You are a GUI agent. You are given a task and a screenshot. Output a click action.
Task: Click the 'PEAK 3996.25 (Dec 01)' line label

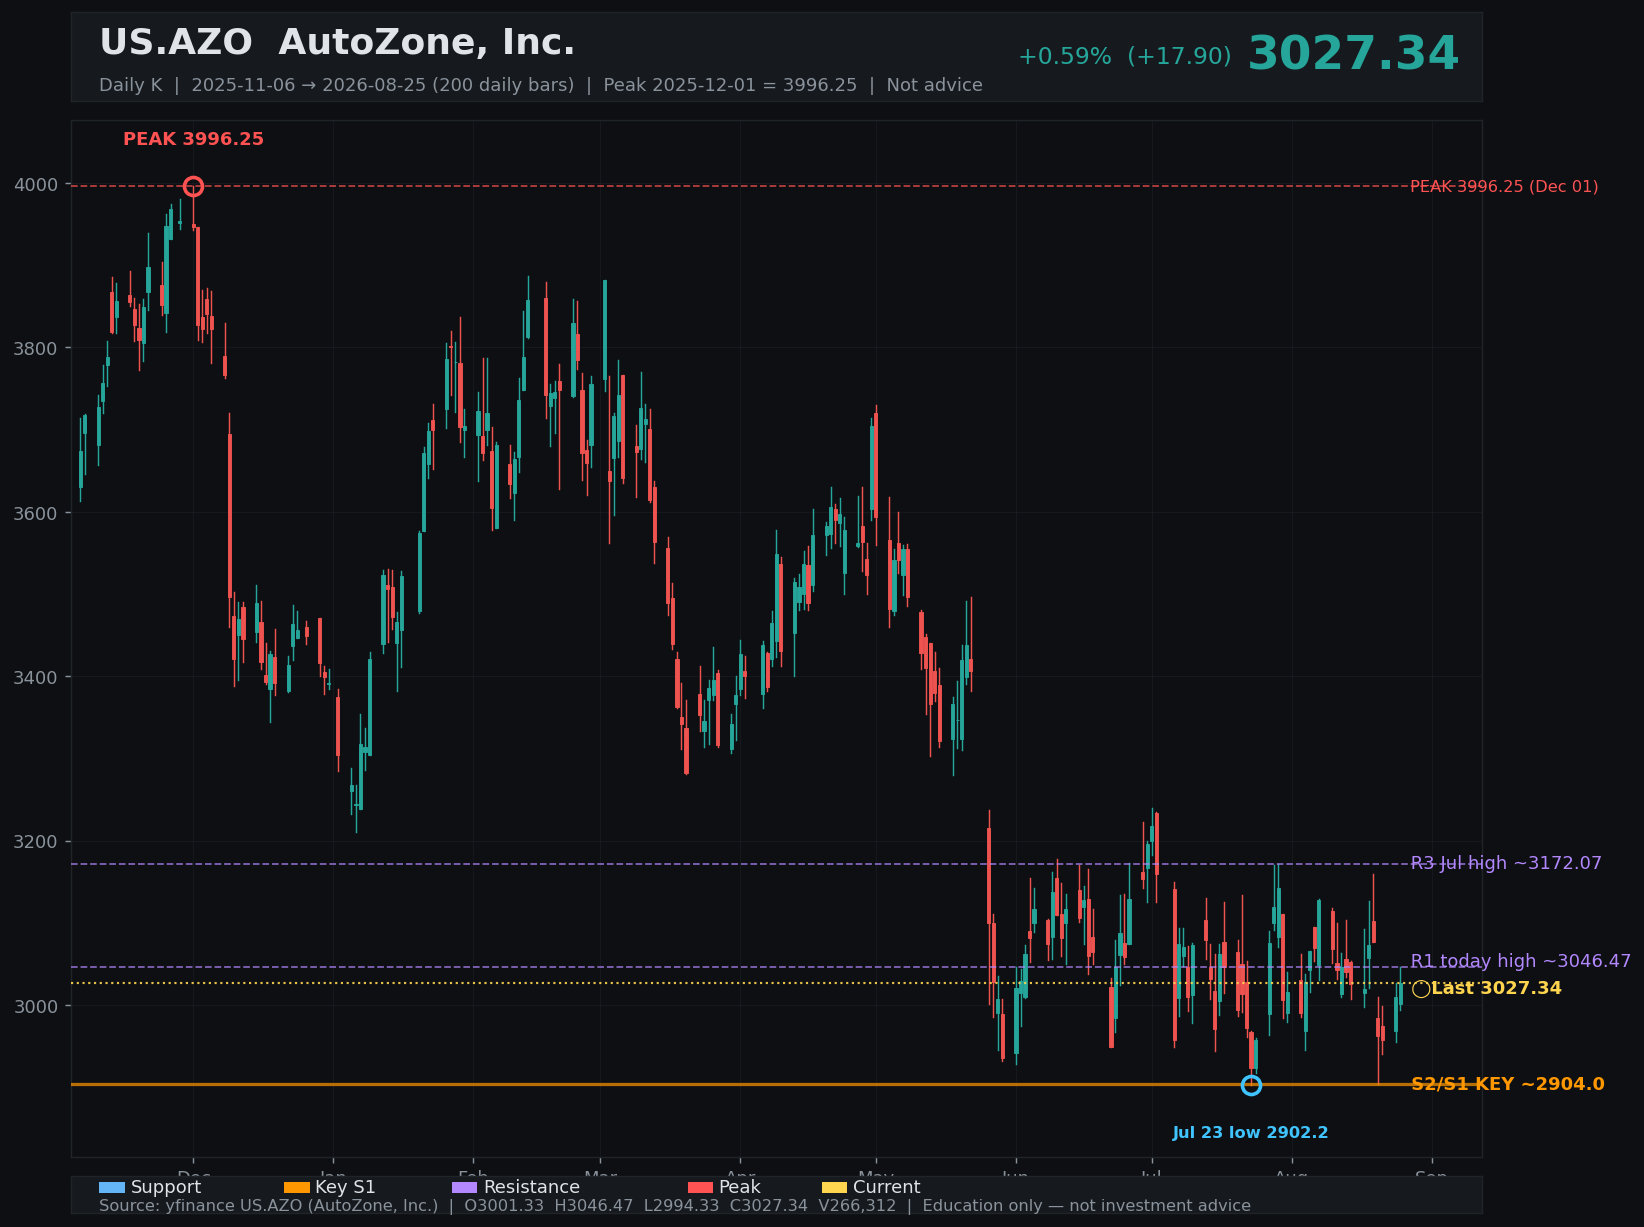coord(1504,186)
